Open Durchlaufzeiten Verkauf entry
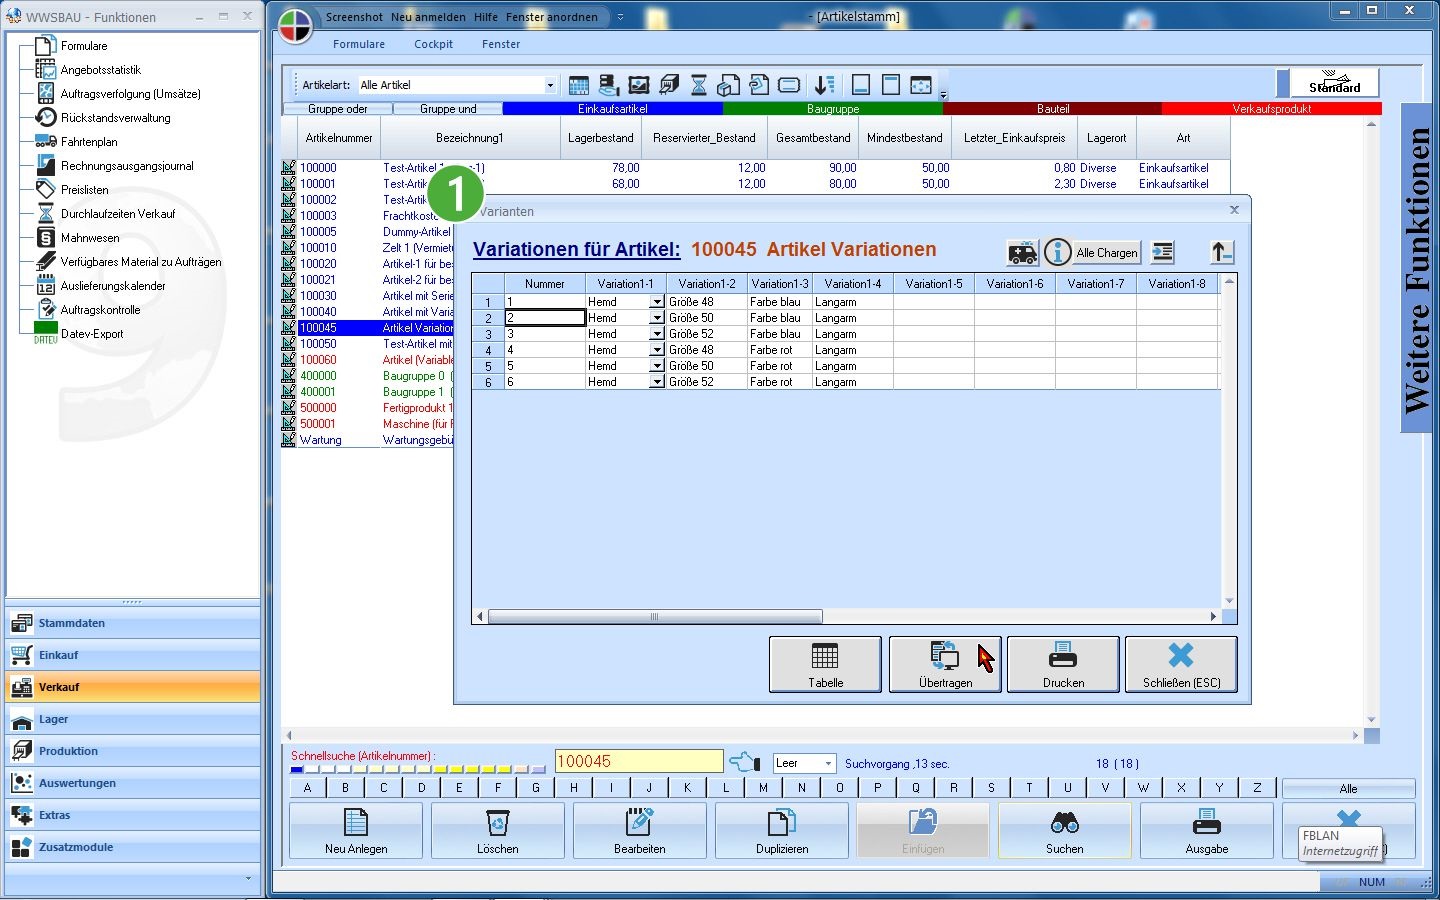Viewport: 1440px width, 900px height. click(118, 214)
